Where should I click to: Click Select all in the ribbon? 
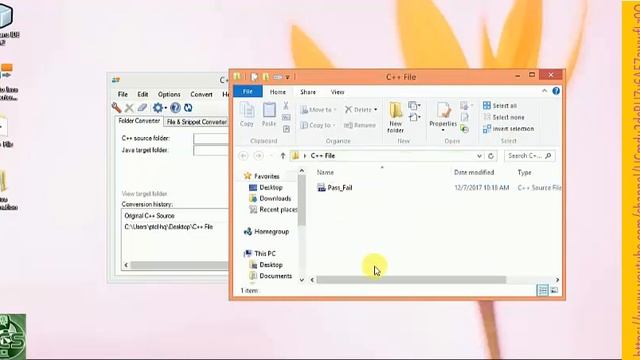pyautogui.click(x=500, y=106)
